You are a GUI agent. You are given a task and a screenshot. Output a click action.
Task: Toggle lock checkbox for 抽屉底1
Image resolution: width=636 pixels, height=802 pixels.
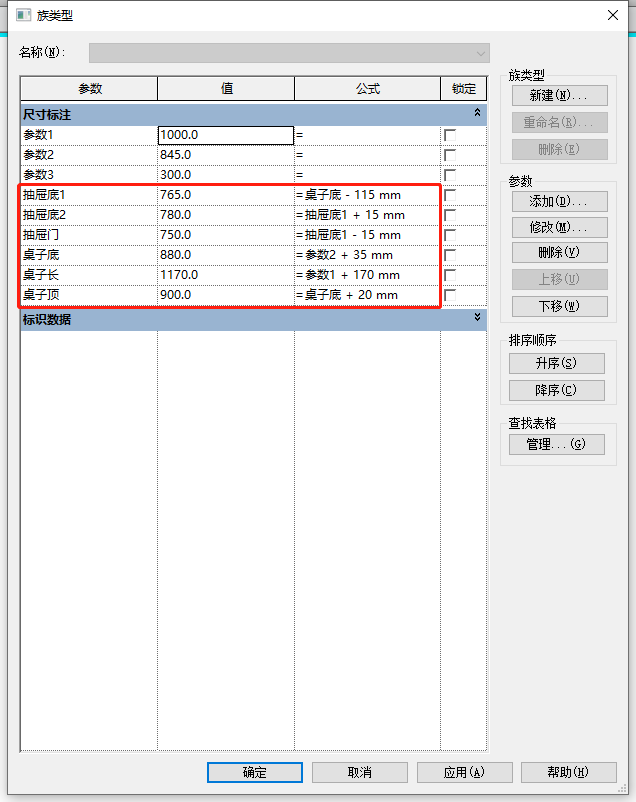tap(450, 195)
